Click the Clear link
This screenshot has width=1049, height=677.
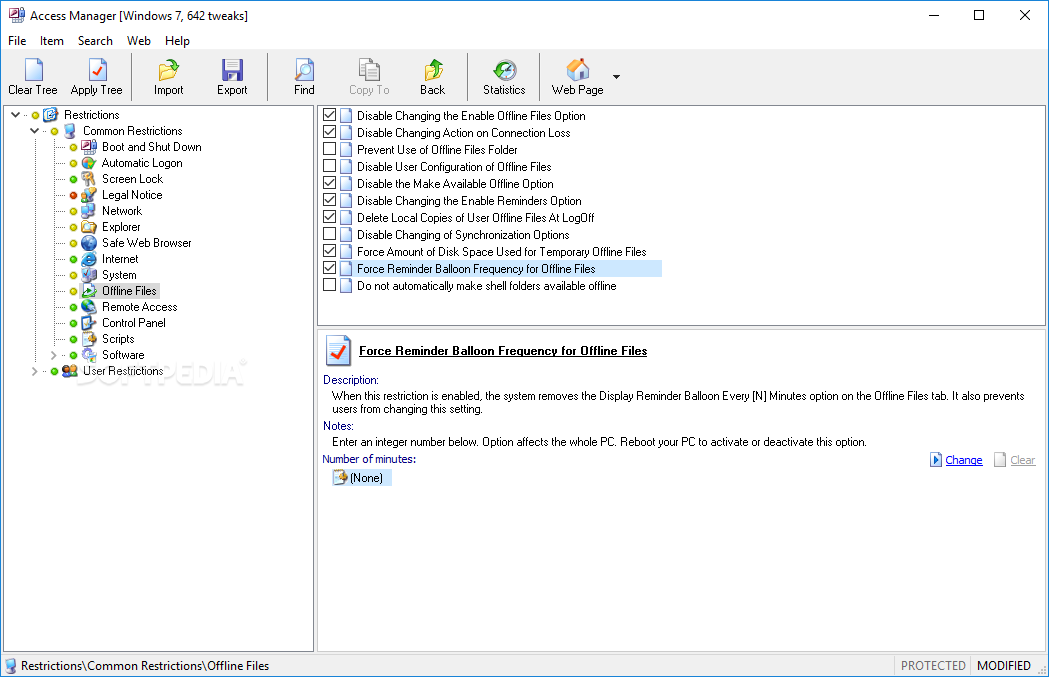click(x=1022, y=460)
